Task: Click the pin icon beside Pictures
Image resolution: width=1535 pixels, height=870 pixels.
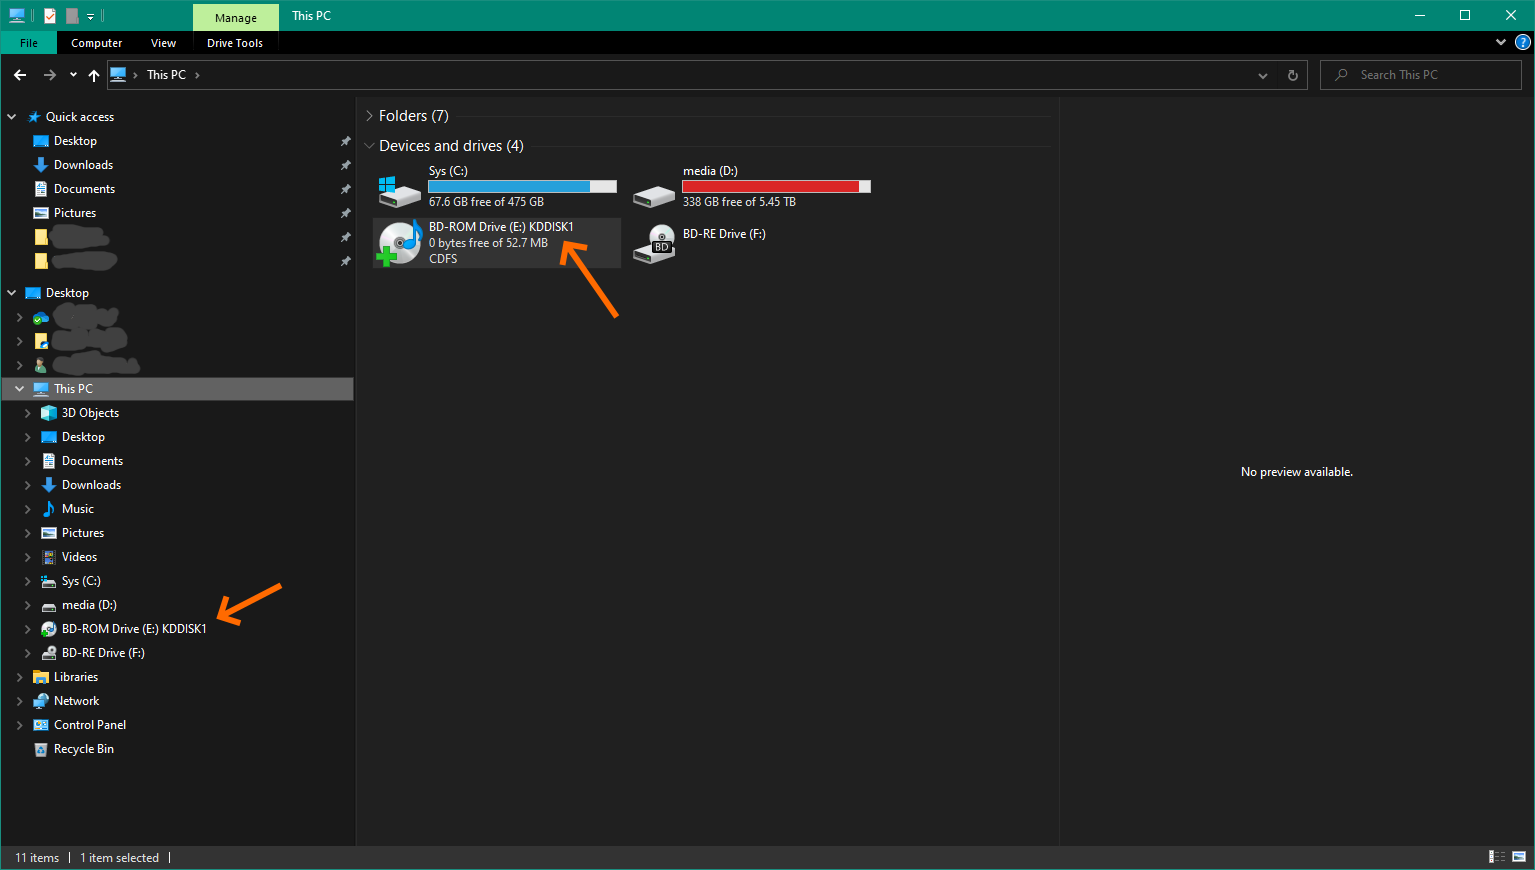Action: (345, 213)
